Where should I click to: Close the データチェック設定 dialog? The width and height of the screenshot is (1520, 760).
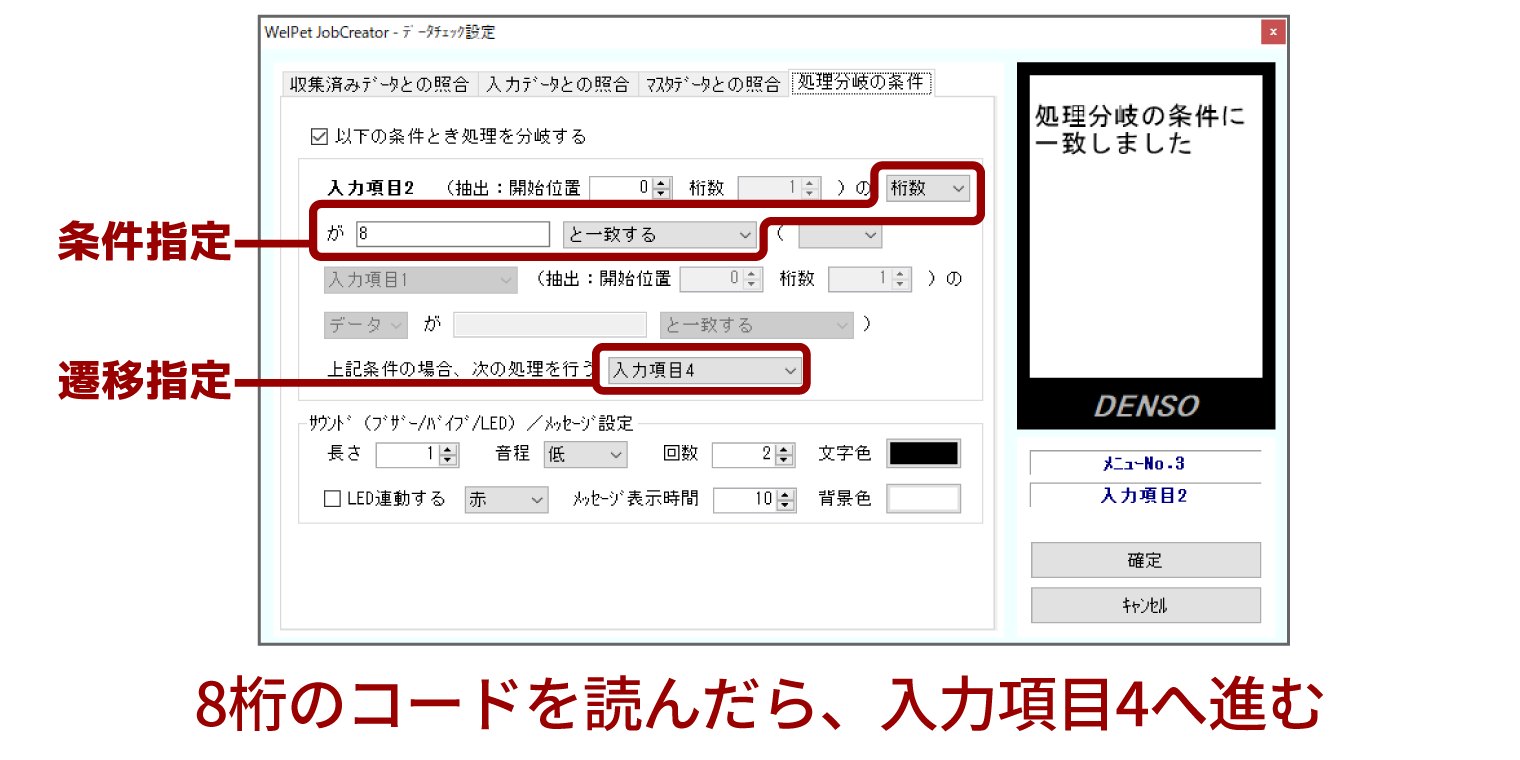(1273, 32)
